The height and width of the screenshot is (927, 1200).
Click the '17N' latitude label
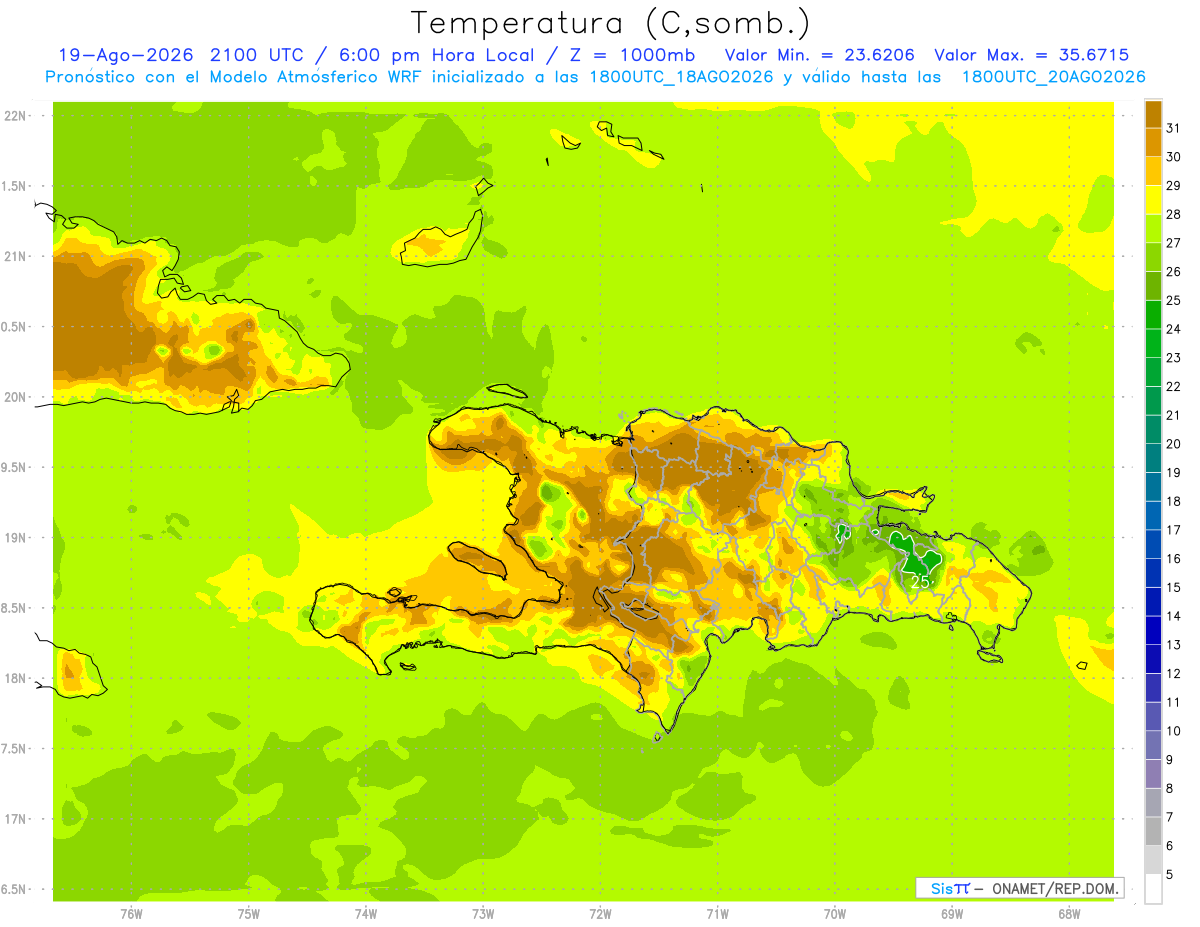click(16, 819)
